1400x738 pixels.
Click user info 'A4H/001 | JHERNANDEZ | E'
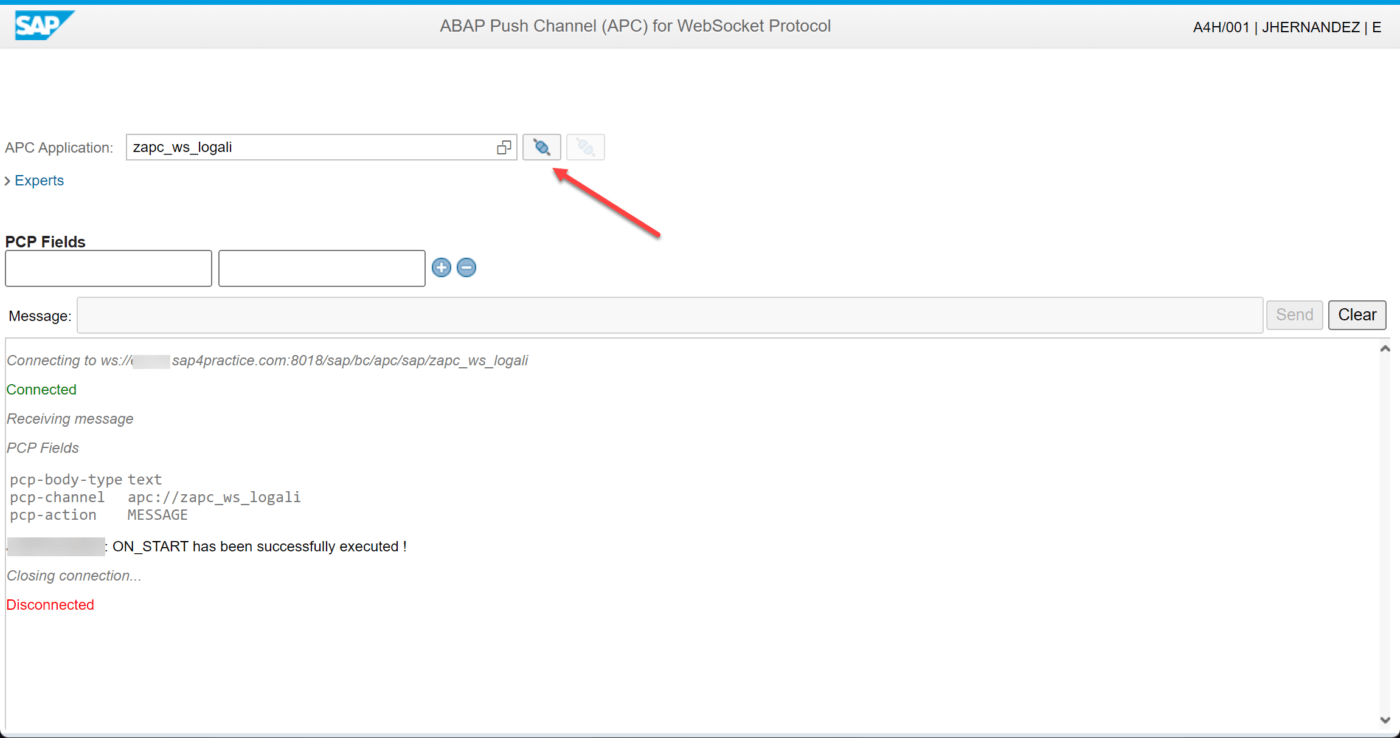pos(1287,27)
